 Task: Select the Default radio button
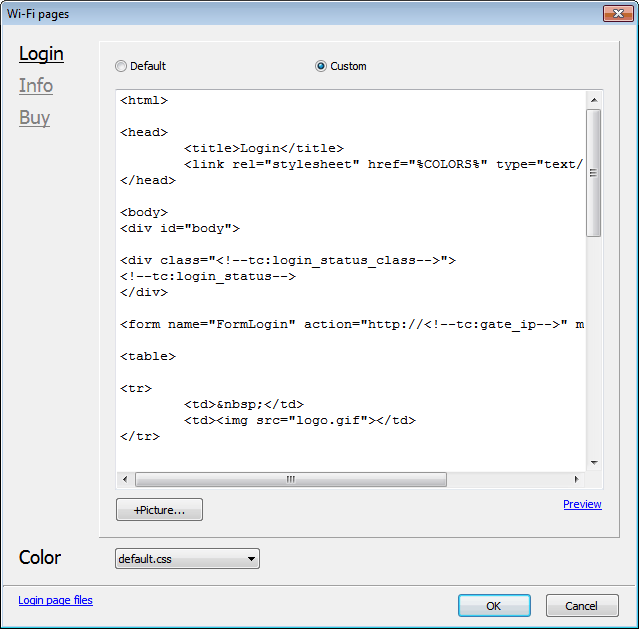(x=121, y=67)
